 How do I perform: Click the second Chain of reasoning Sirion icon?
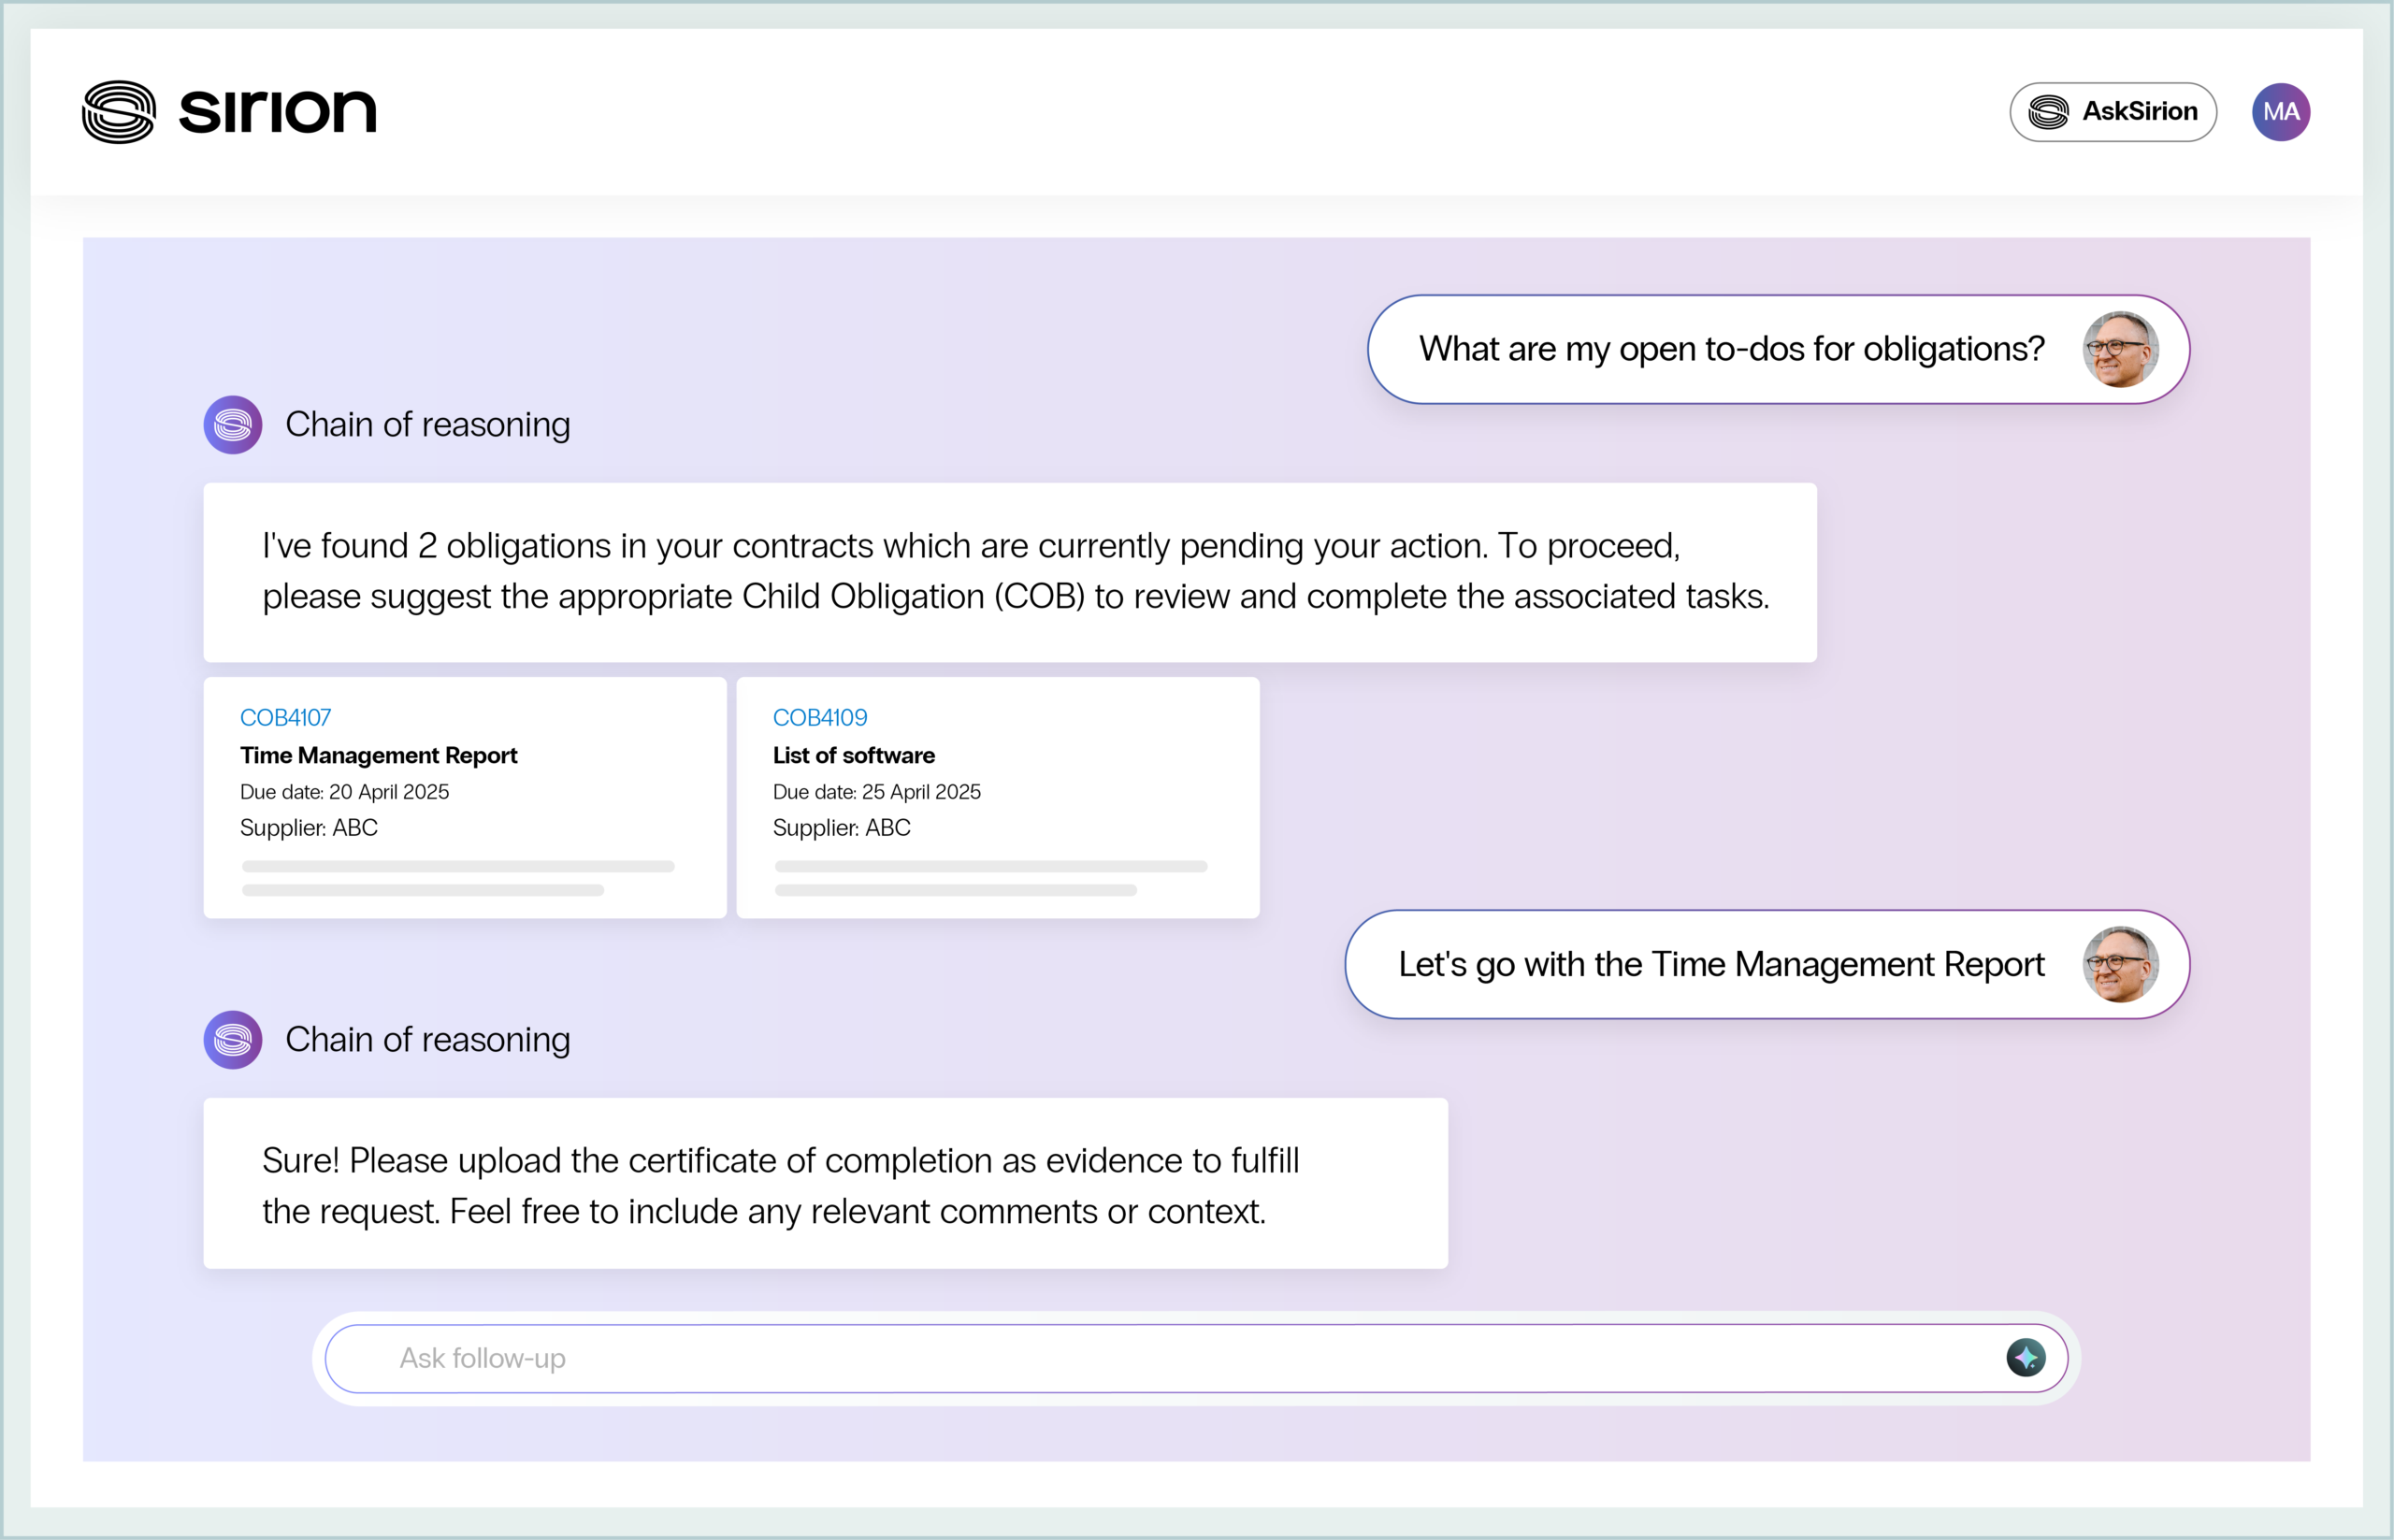tap(232, 1040)
